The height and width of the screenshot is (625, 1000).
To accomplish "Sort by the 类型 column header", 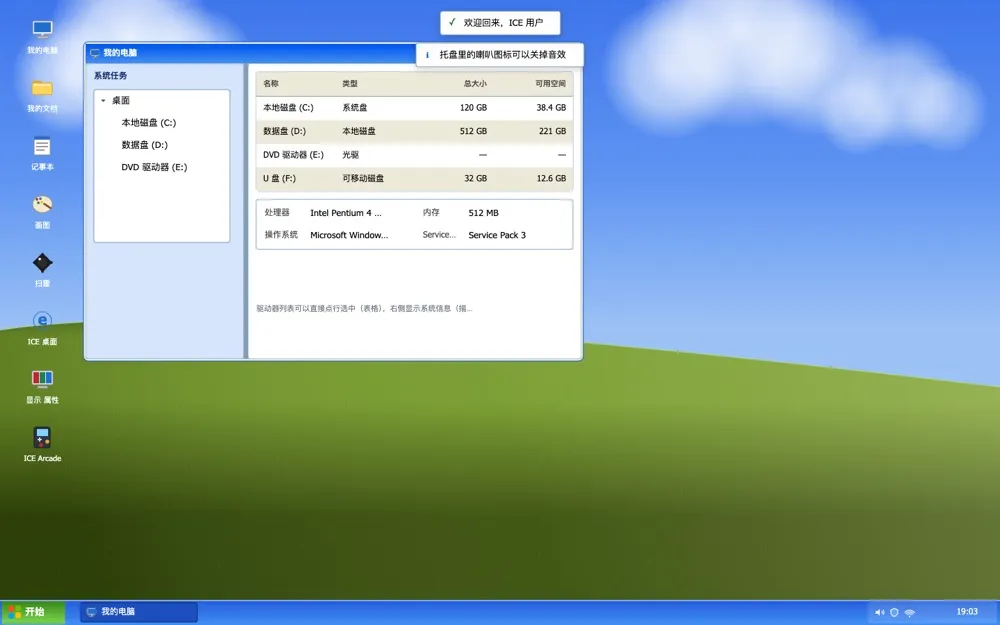I will (350, 84).
